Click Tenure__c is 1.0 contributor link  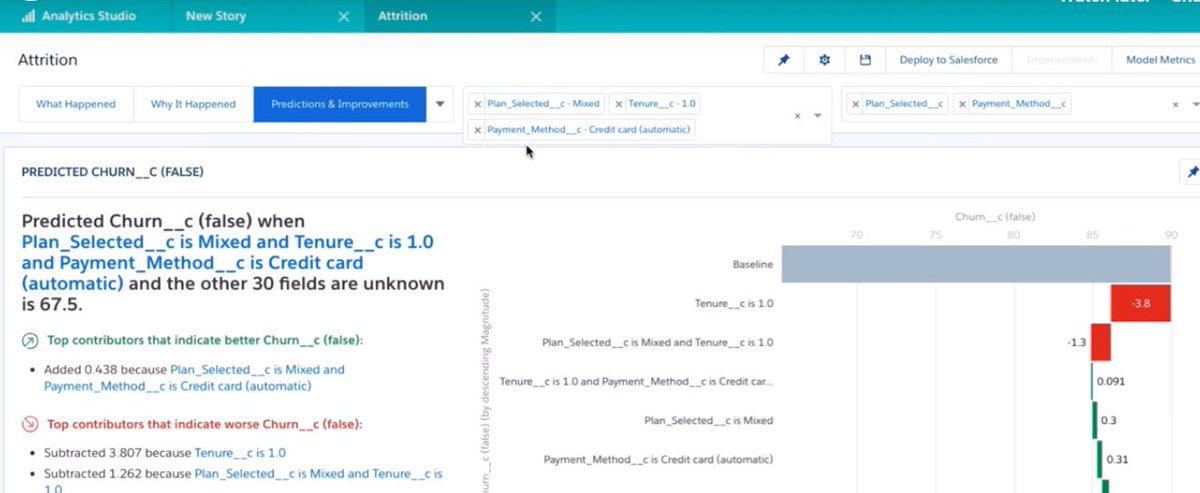click(239, 452)
